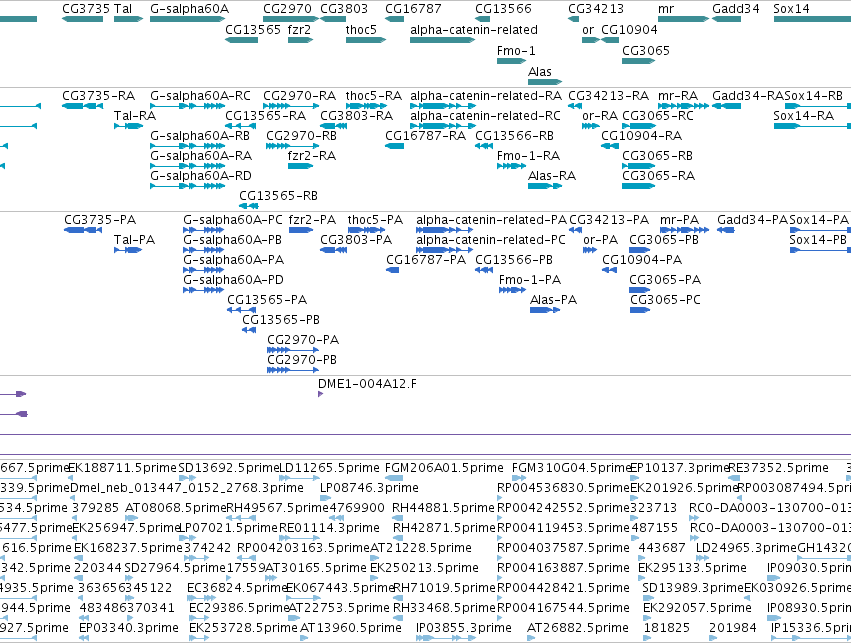Select transcript CG3065-RB

(x=657, y=156)
